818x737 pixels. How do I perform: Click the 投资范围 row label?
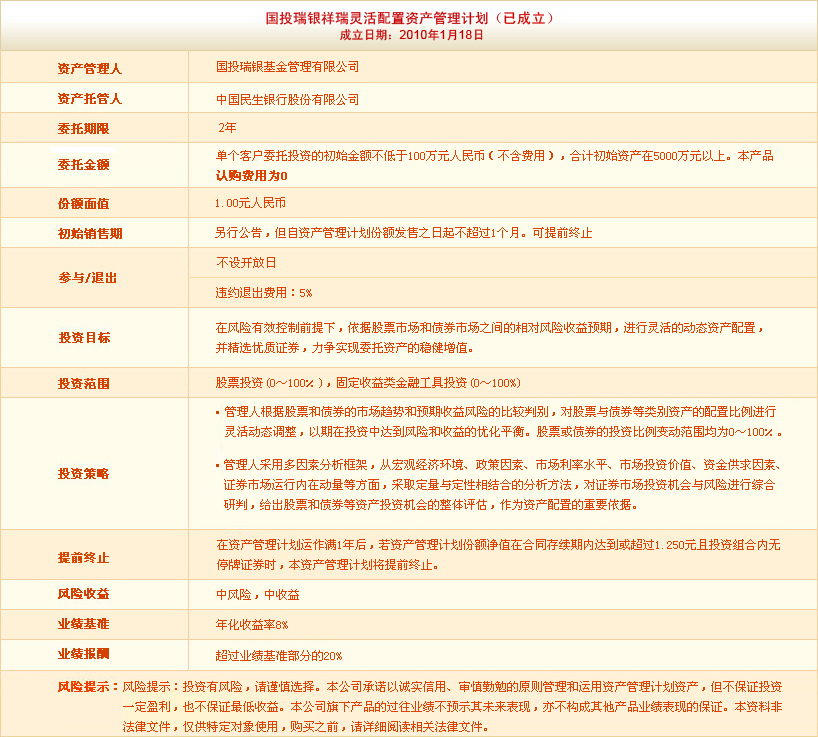83,383
